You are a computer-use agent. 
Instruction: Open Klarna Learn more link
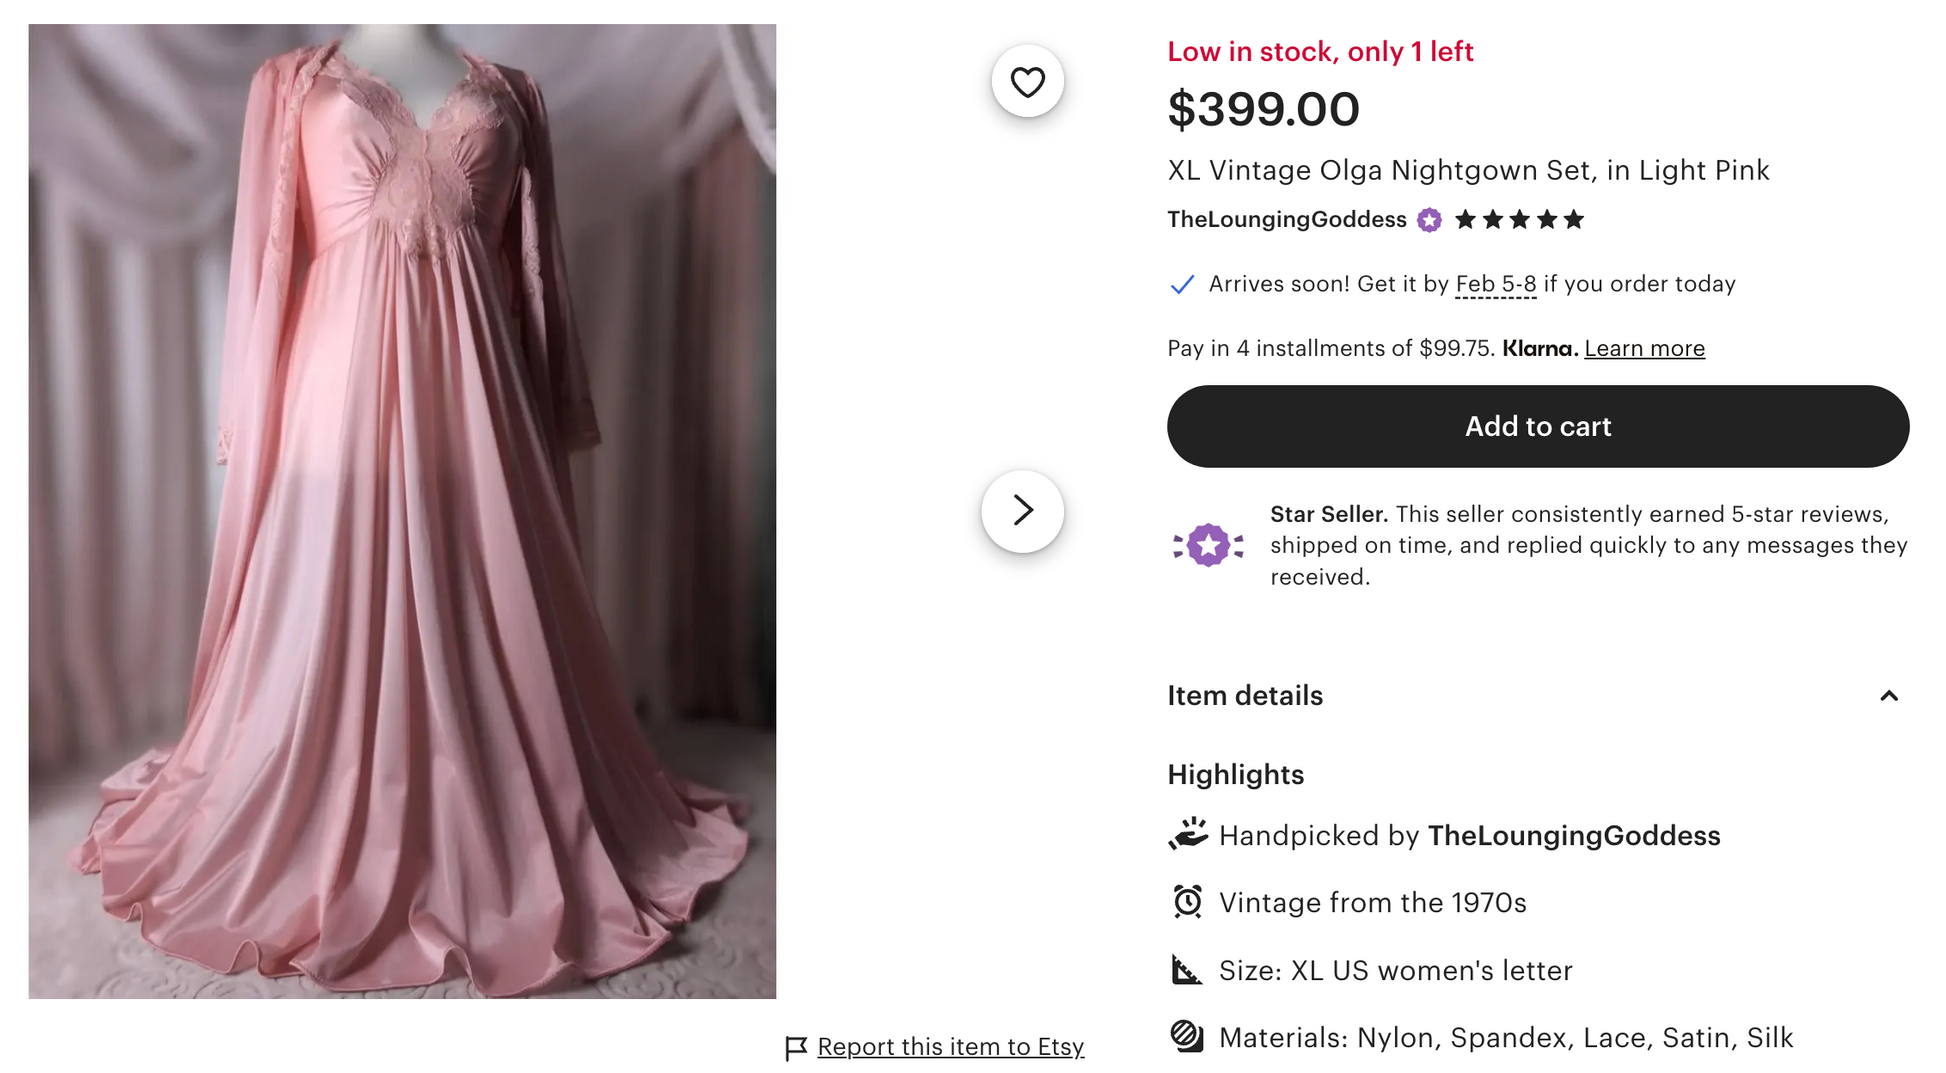click(x=1644, y=349)
